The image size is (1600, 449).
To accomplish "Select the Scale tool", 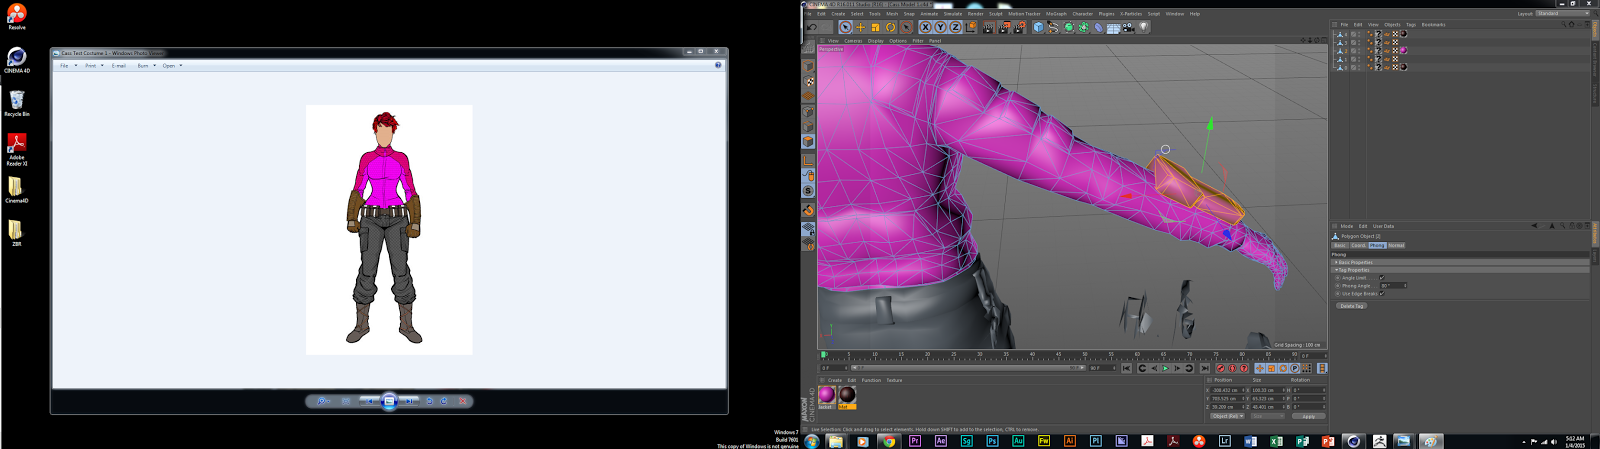I will pyautogui.click(x=875, y=27).
